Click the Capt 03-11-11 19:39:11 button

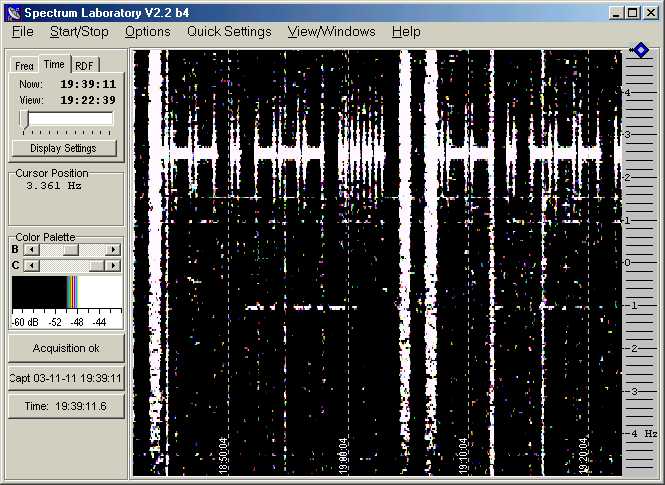point(66,378)
